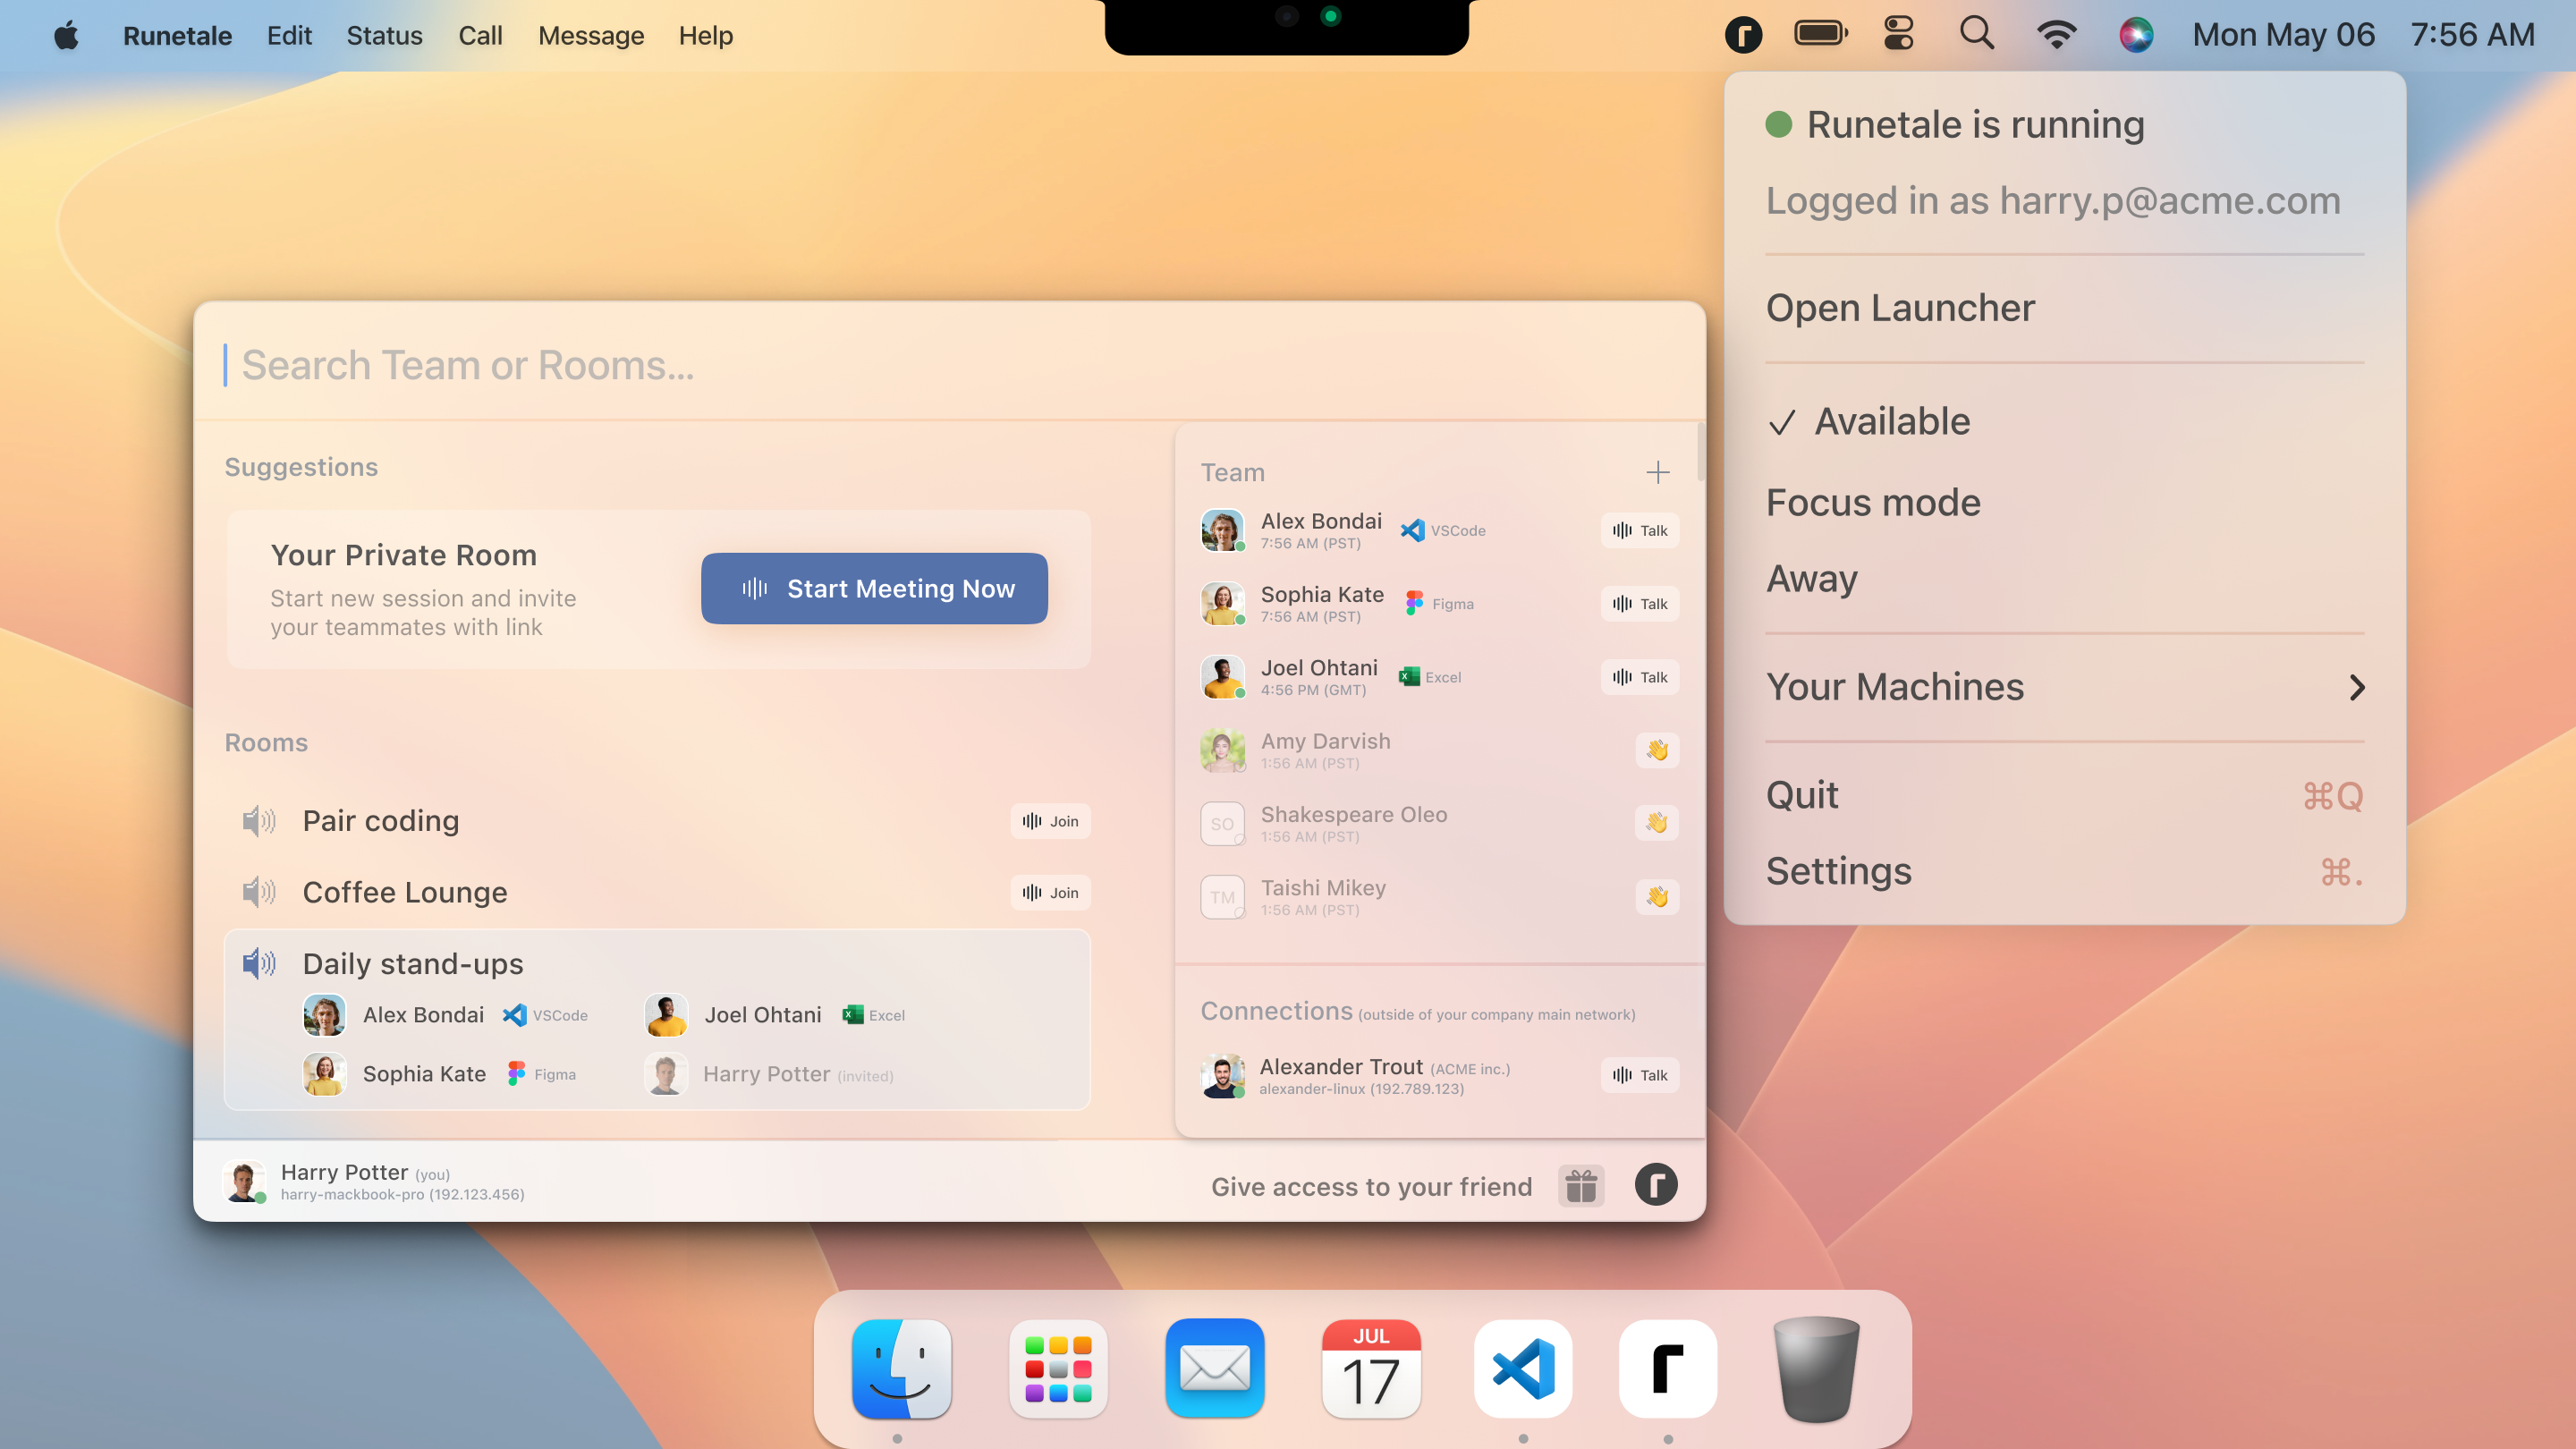The height and width of the screenshot is (1449, 2576).
Task: Expand Your Machines submenu
Action: tap(2065, 687)
